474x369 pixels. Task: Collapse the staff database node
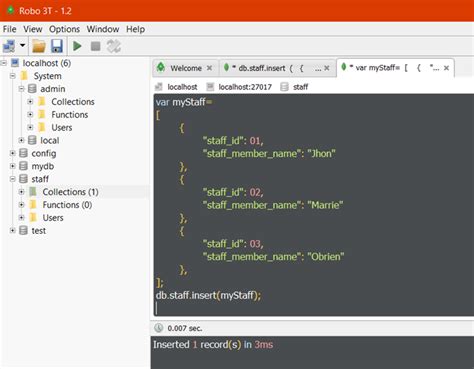(13, 179)
